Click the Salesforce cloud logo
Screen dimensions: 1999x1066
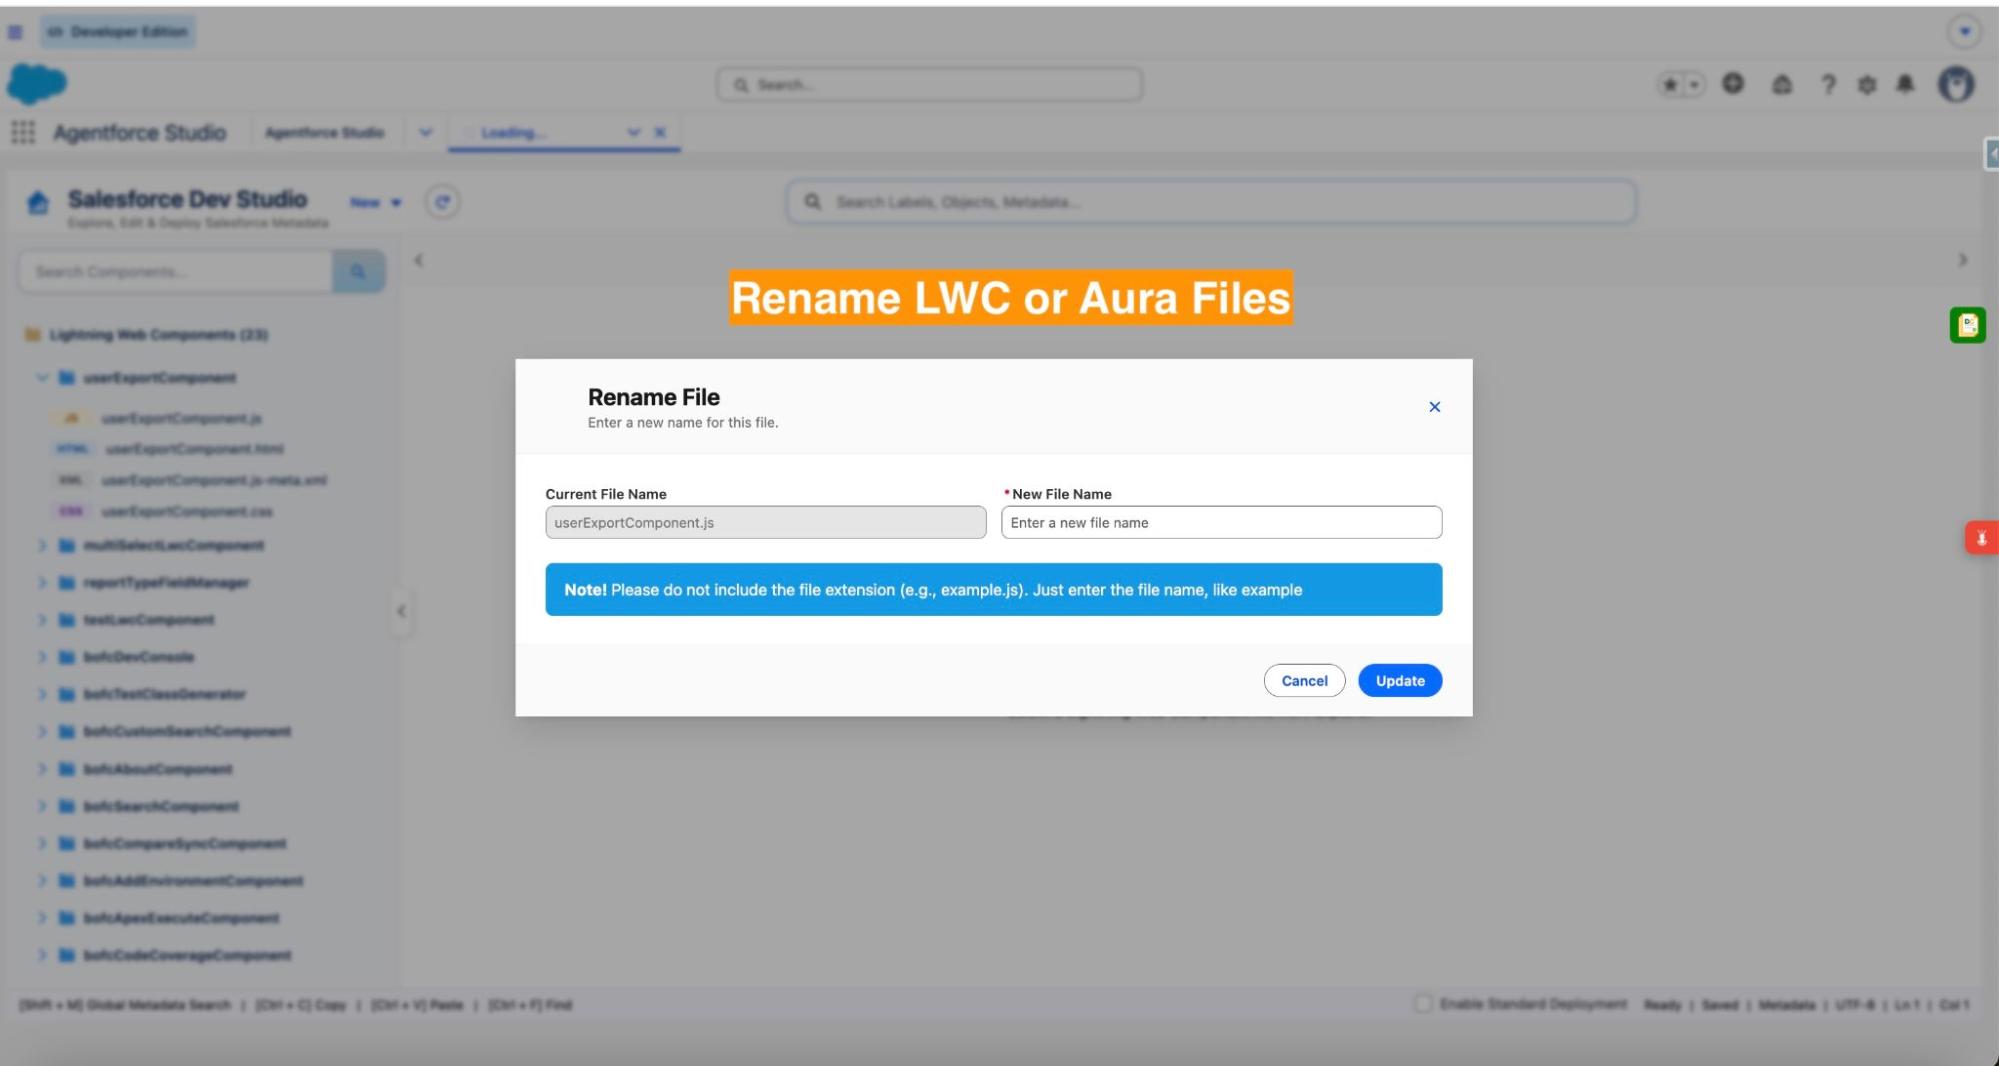click(37, 83)
